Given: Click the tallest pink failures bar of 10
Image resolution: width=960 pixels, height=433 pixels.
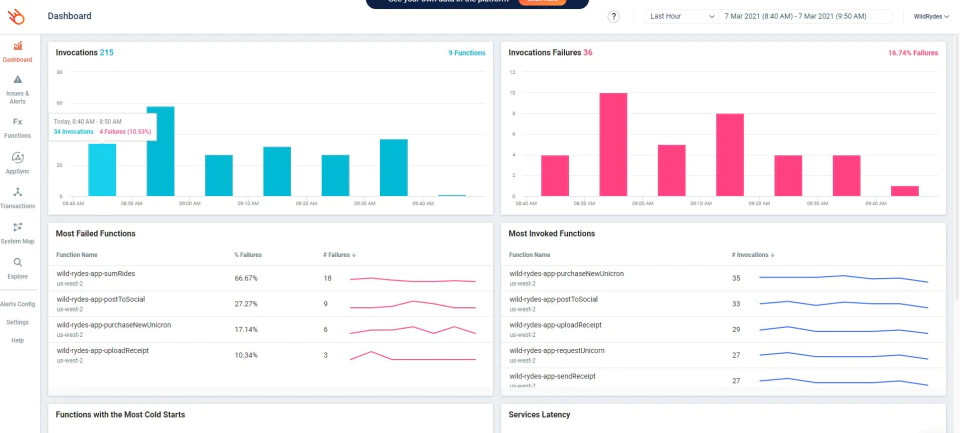Looking at the screenshot, I should tap(613, 145).
